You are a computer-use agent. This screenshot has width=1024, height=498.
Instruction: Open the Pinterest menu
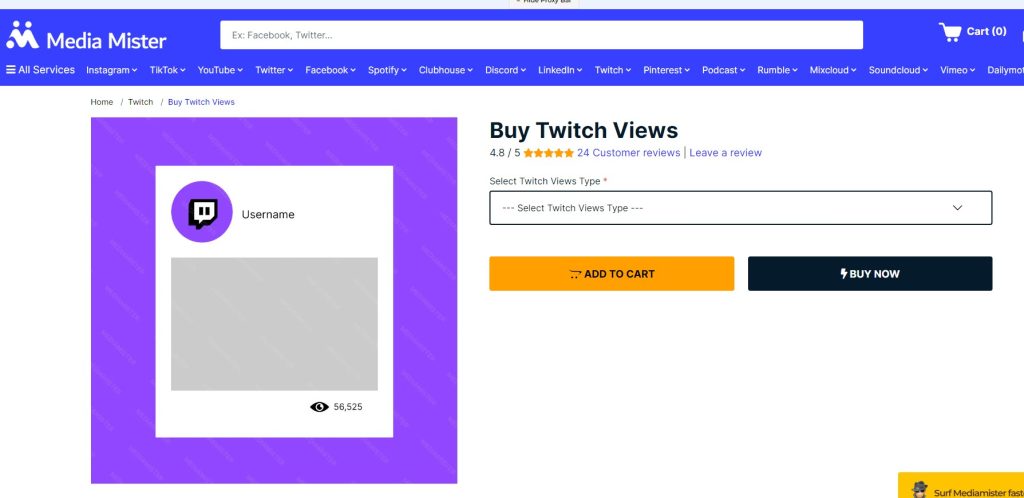click(667, 70)
